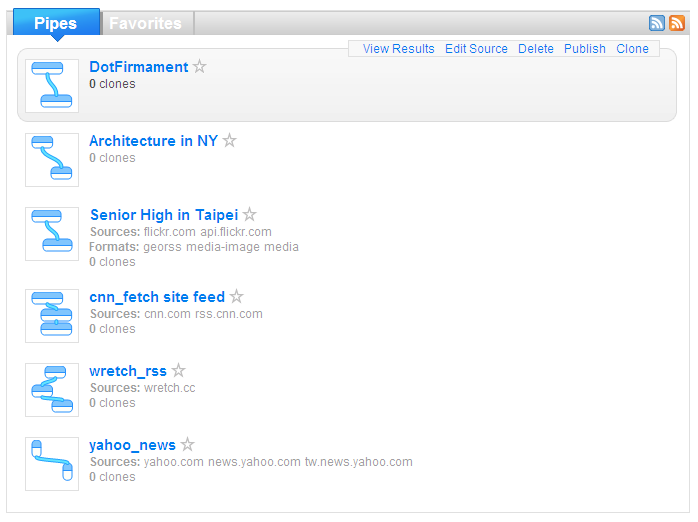Toggle favorite star for Architecture in NY

230,140
